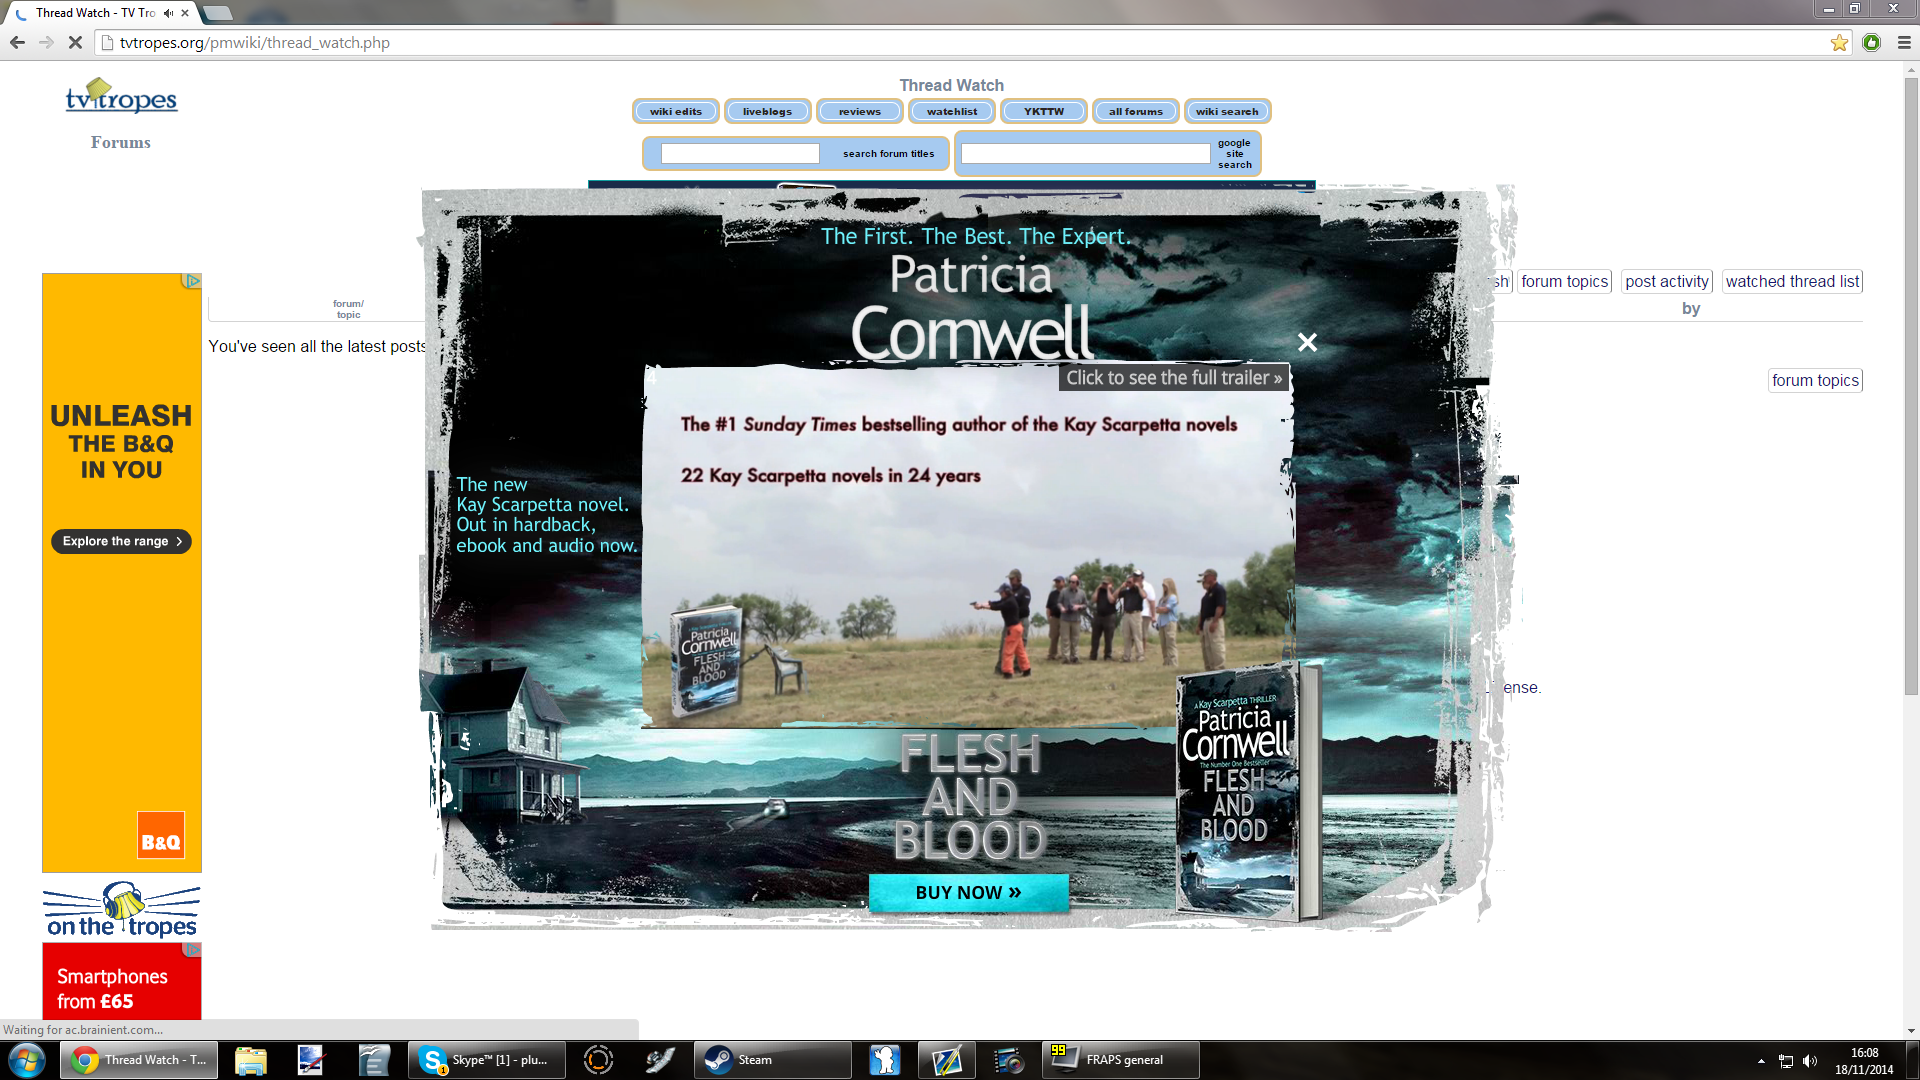Screen dimensions: 1920x1080
Task: Go back with the browser arrow
Action: (17, 42)
